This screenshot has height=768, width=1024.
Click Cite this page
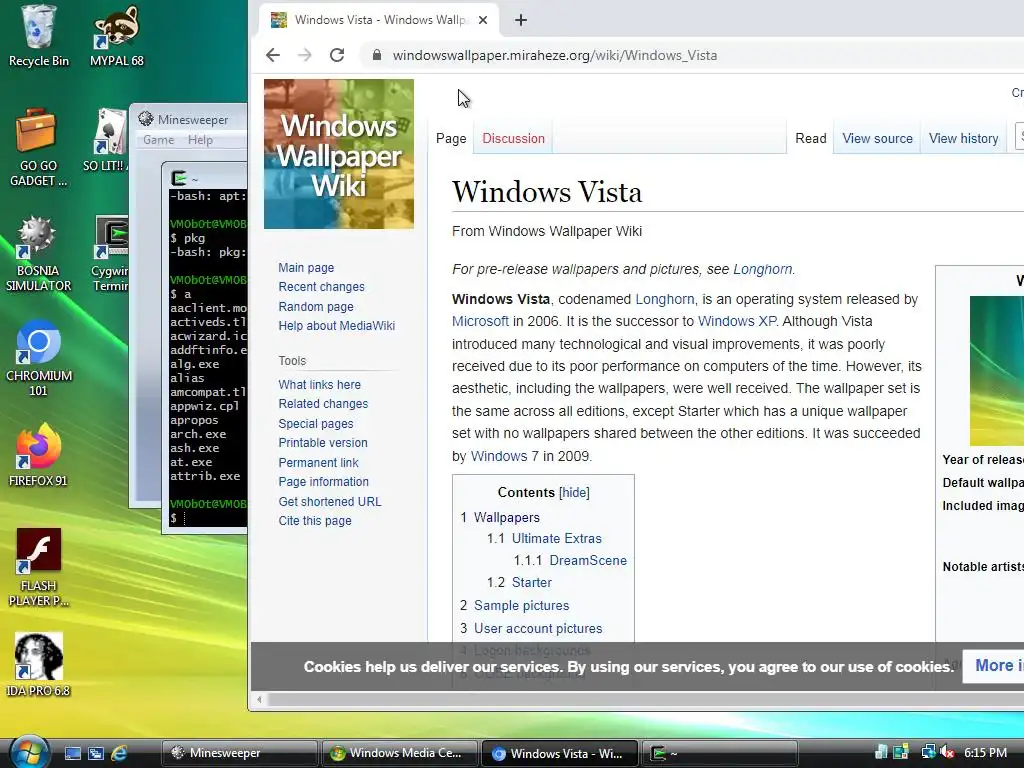(x=315, y=520)
